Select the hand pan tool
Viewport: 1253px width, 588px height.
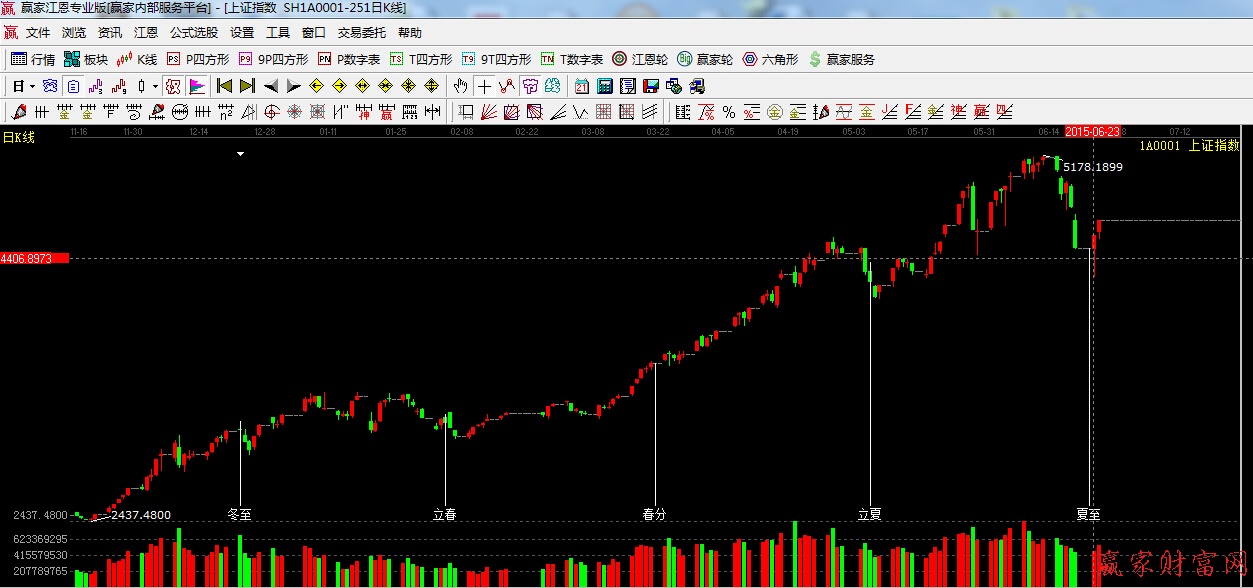pos(460,86)
